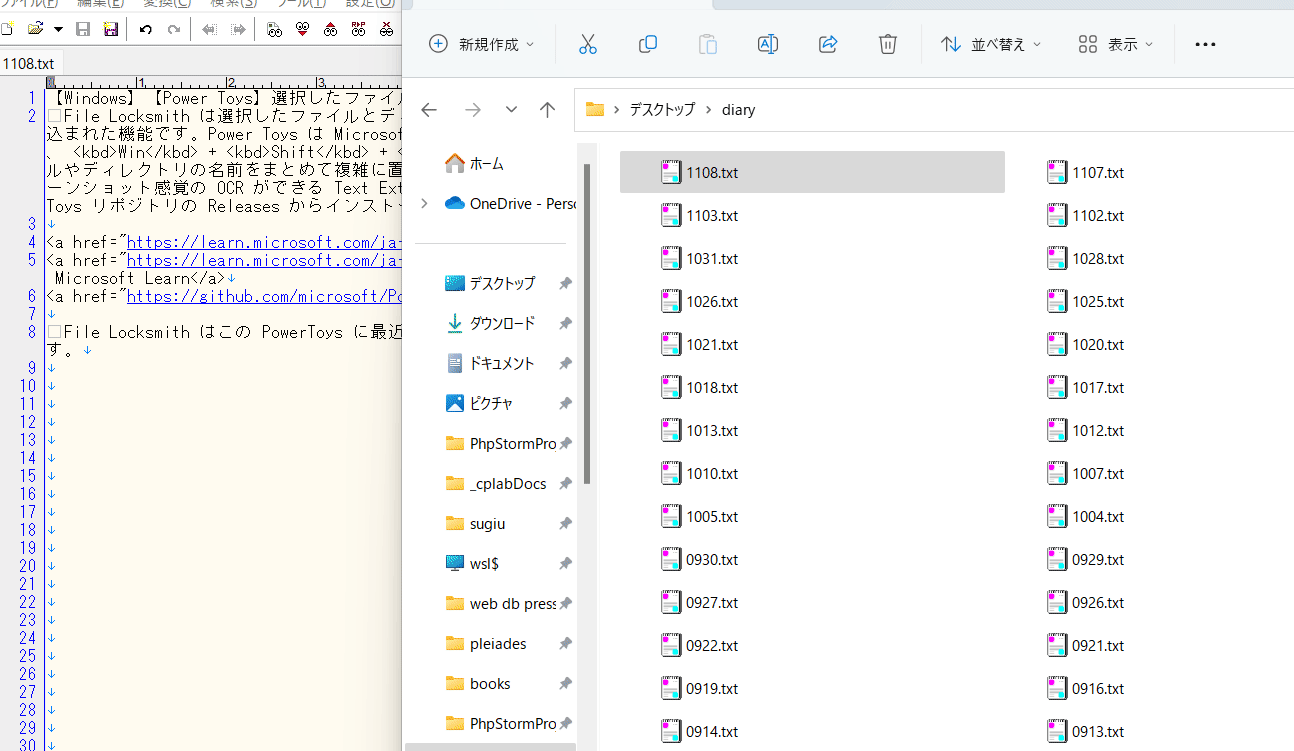Click the Find search icon in editor toolbar

[274, 30]
